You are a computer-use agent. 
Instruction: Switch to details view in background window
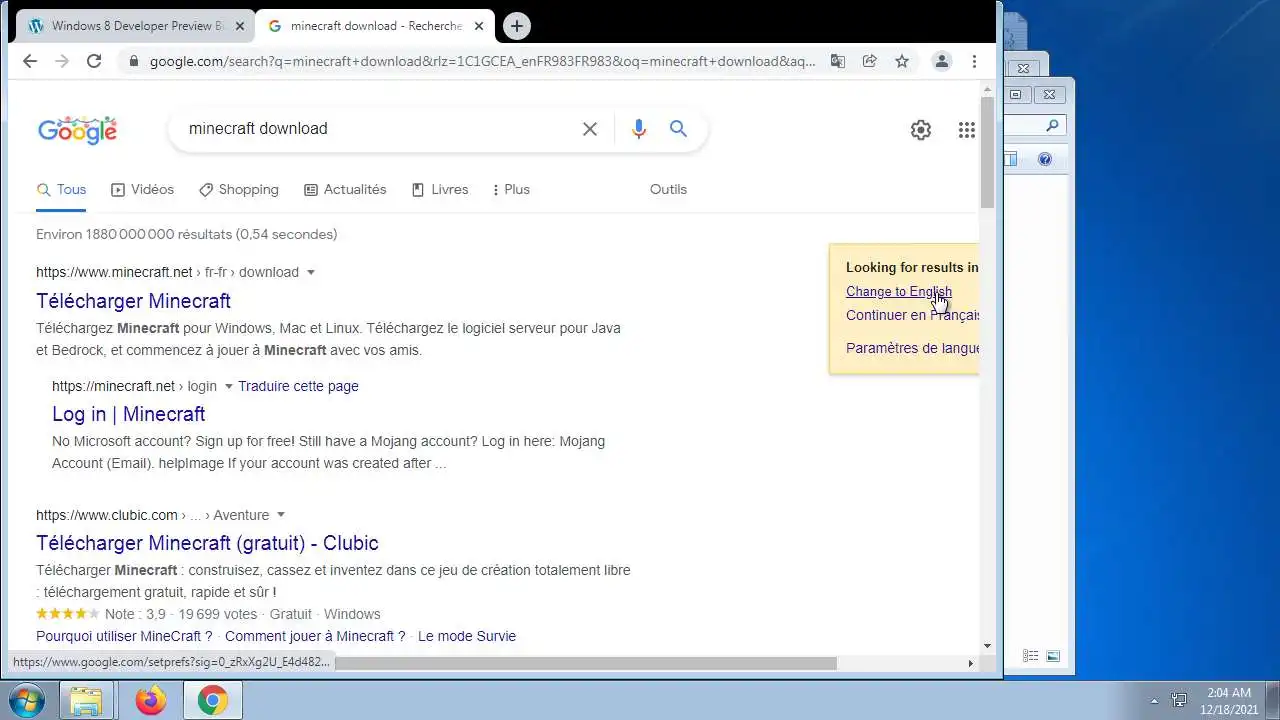click(x=1031, y=656)
